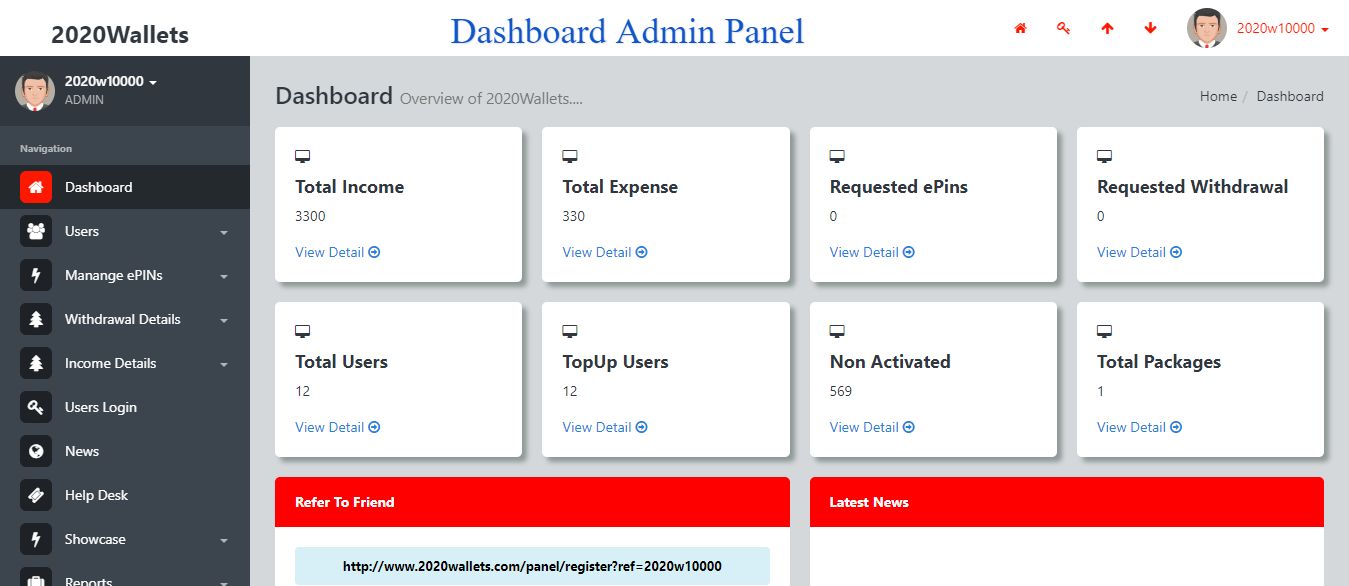
Task: Click the Non Activated count 569
Action: (841, 391)
